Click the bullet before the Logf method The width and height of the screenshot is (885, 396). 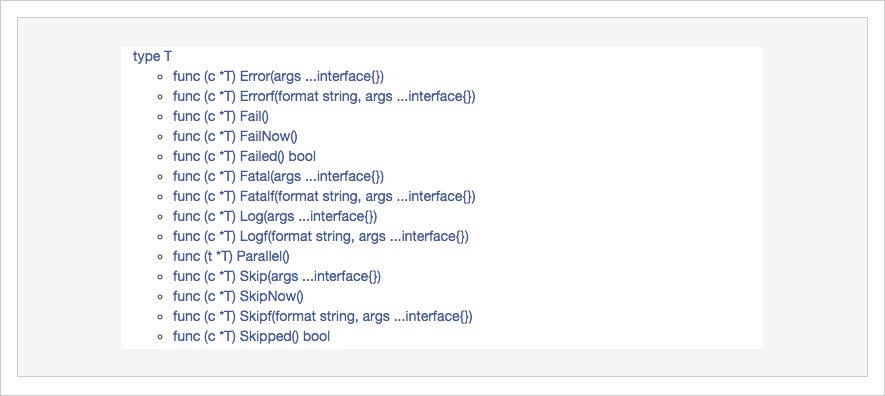pos(160,237)
